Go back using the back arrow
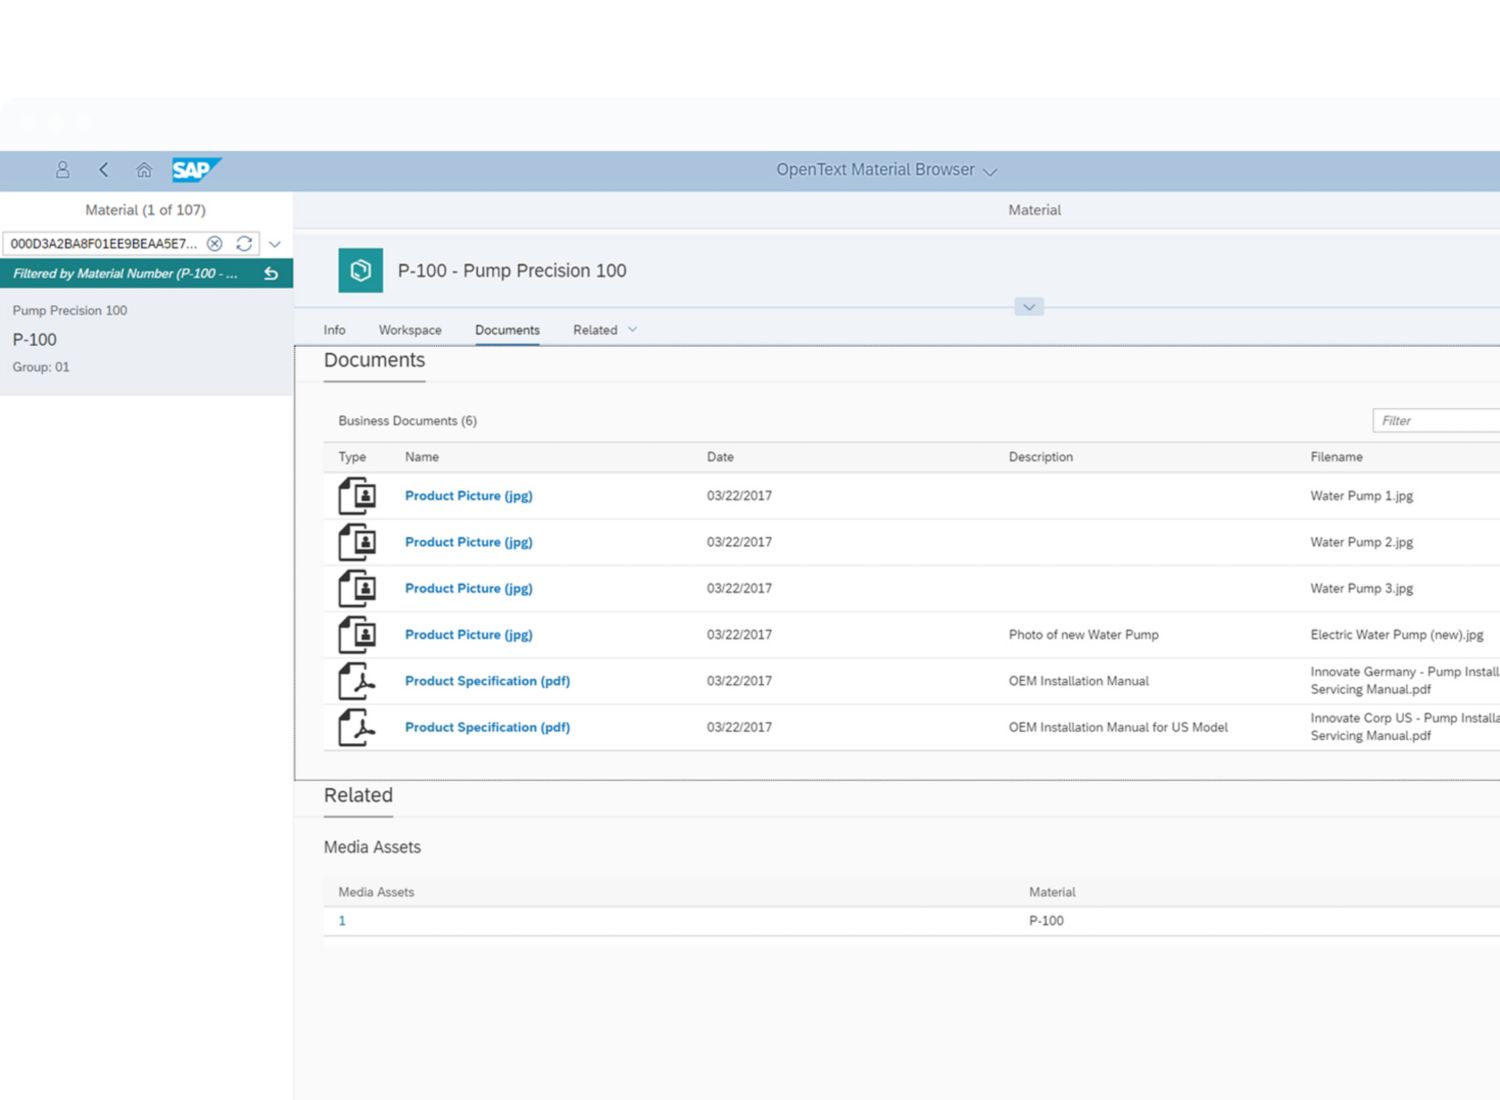 (103, 170)
